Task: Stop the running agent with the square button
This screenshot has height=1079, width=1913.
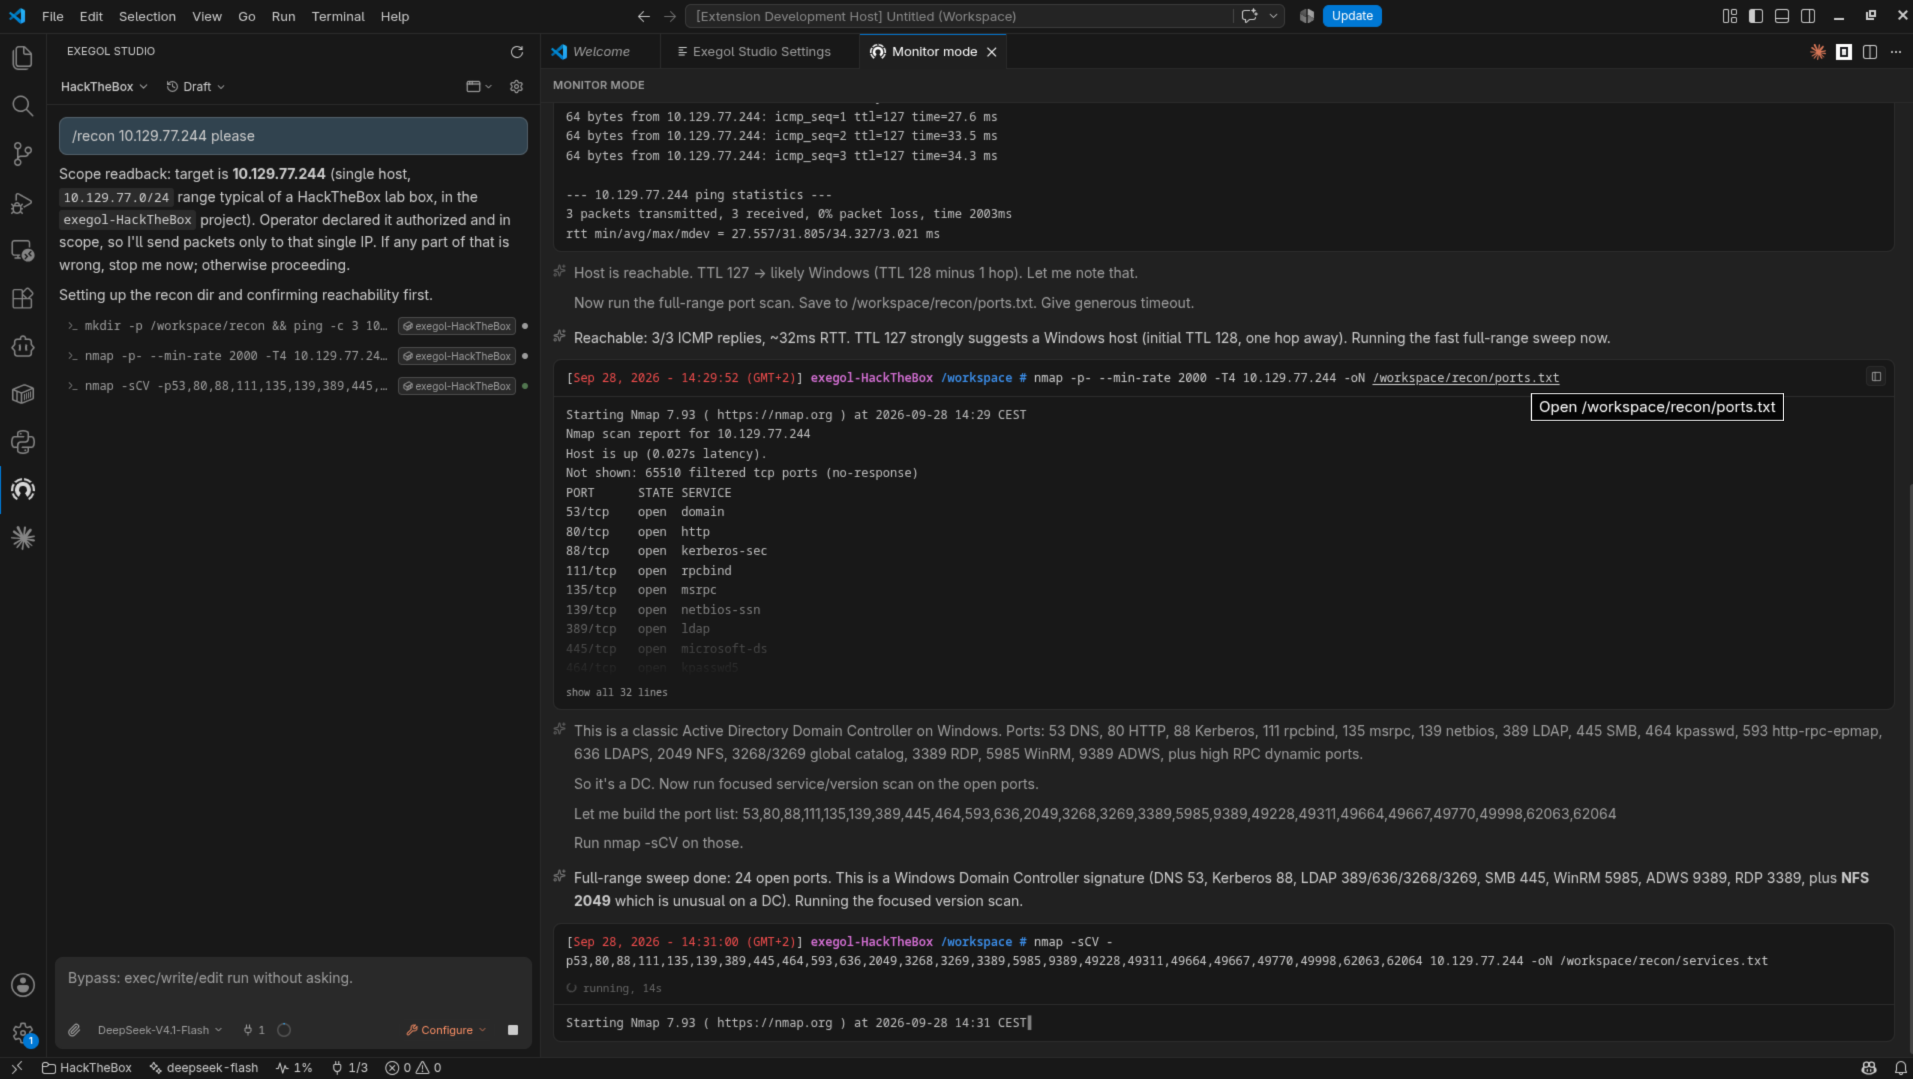Action: pos(513,1030)
